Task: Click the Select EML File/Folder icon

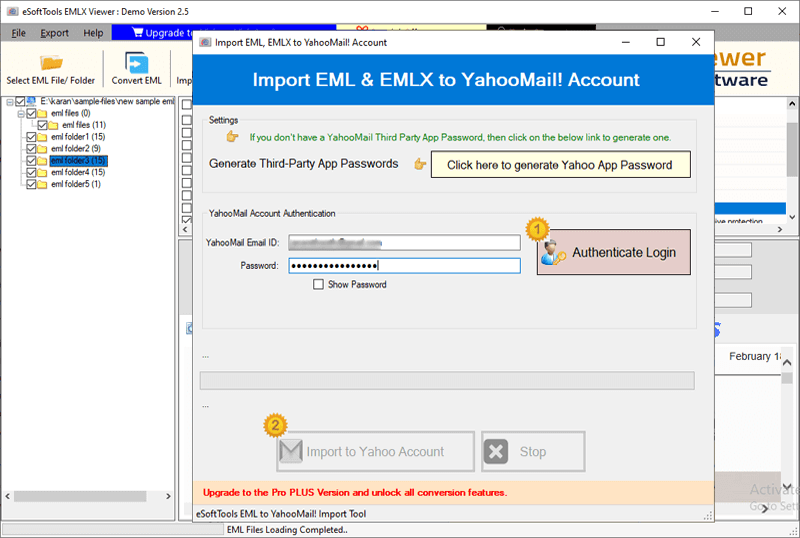Action: coord(51,63)
